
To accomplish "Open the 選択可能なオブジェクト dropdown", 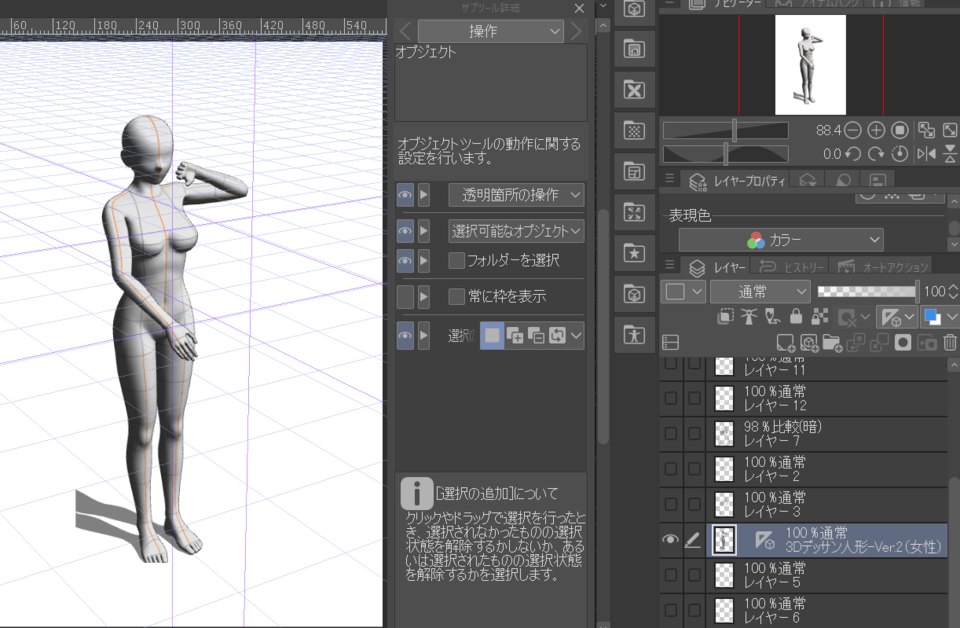I will click(516, 231).
